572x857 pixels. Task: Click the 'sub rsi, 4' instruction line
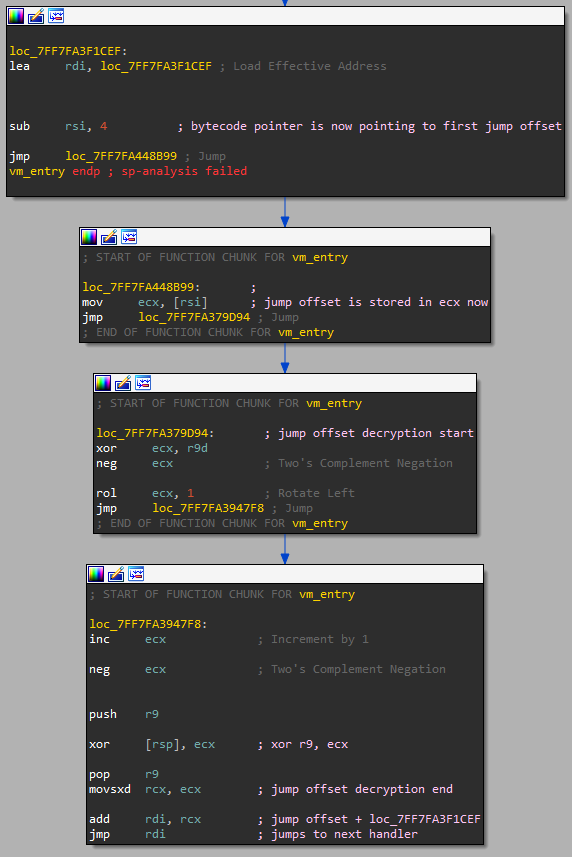[x=58, y=126]
